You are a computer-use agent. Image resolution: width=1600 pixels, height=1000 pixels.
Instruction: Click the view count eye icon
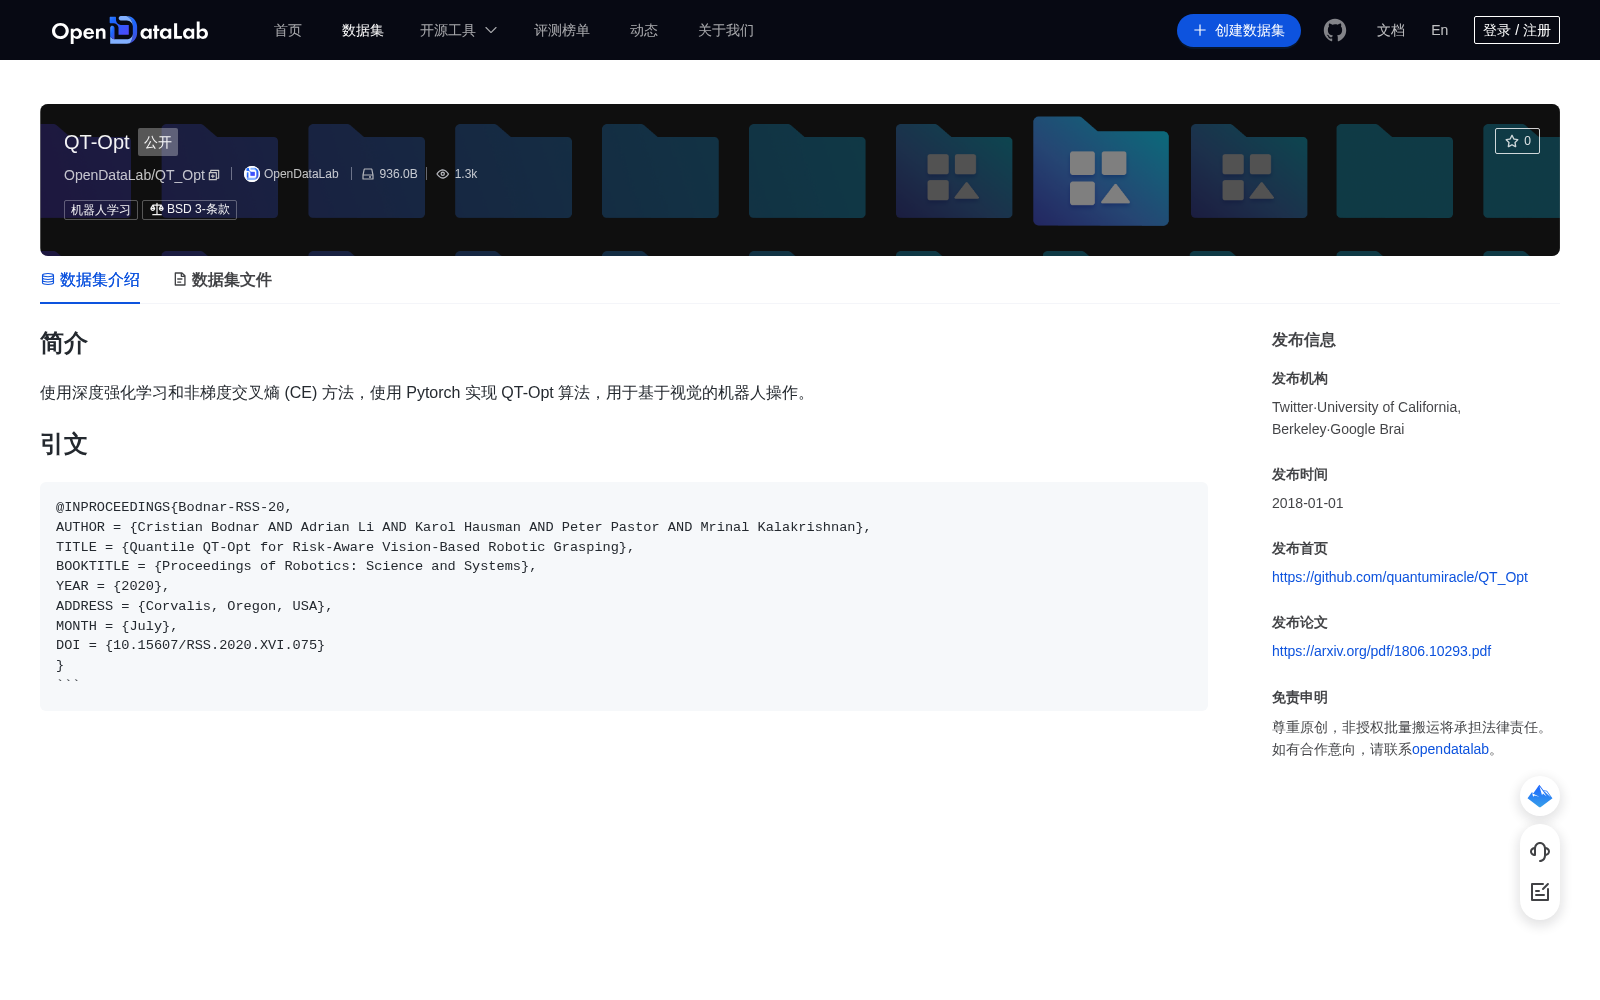coord(443,174)
